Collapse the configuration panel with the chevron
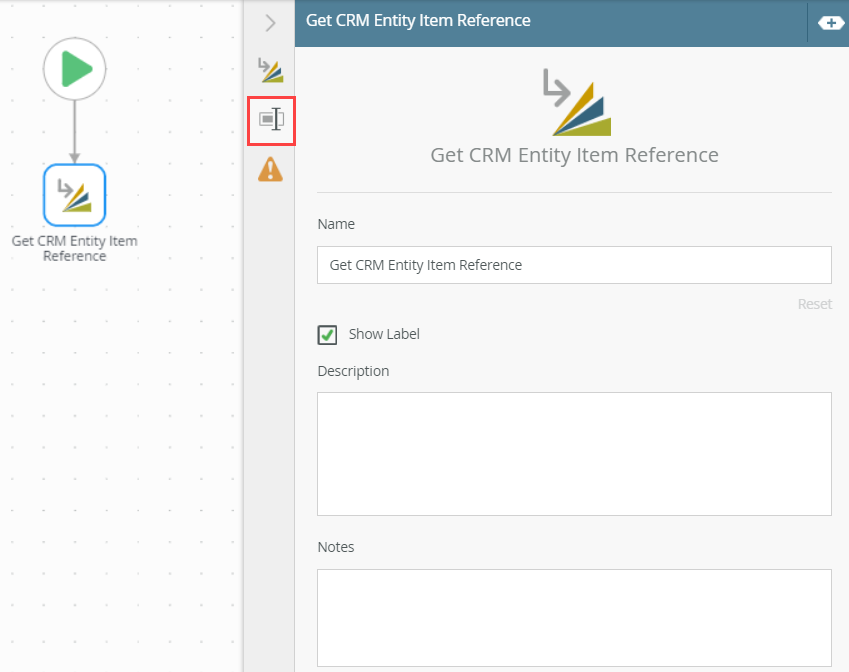 pos(270,22)
